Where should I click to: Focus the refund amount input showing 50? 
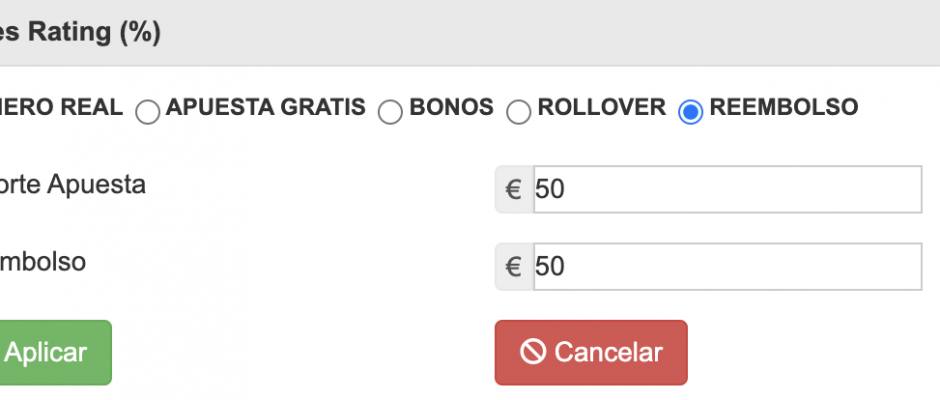728,267
